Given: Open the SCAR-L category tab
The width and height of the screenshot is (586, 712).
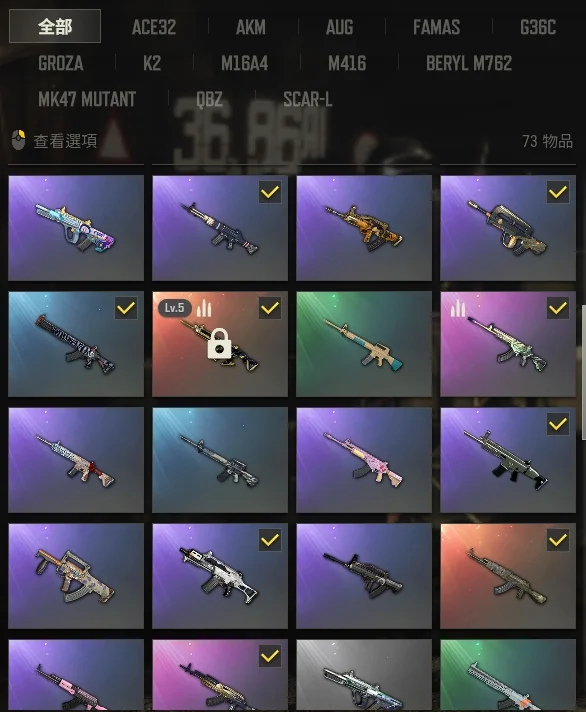Looking at the screenshot, I should tap(308, 99).
